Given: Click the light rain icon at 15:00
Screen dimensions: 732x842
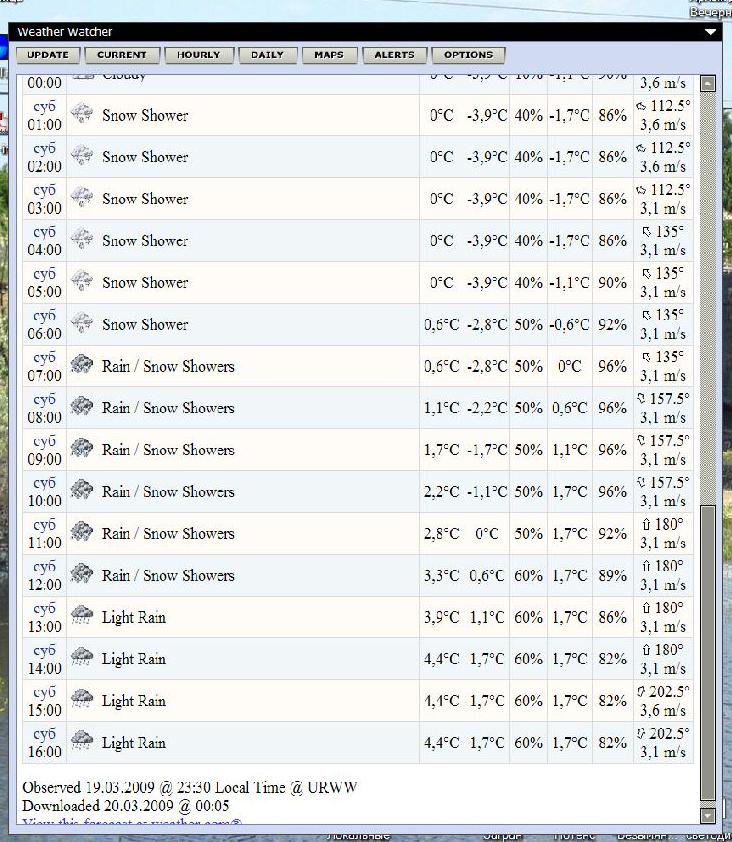Looking at the screenshot, I should pos(82,699).
